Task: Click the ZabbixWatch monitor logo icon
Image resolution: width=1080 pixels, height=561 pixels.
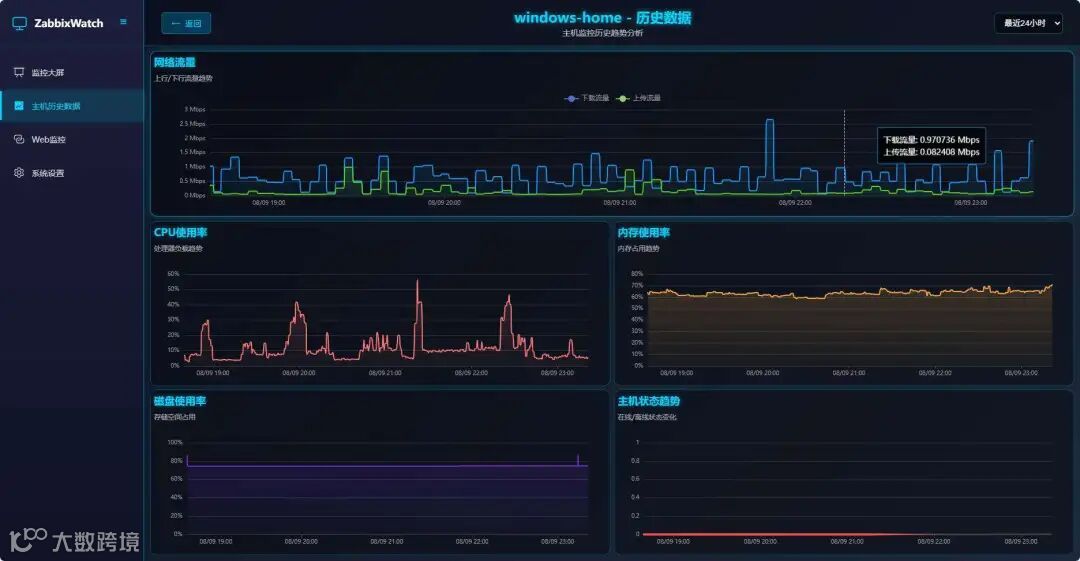Action: click(19, 23)
